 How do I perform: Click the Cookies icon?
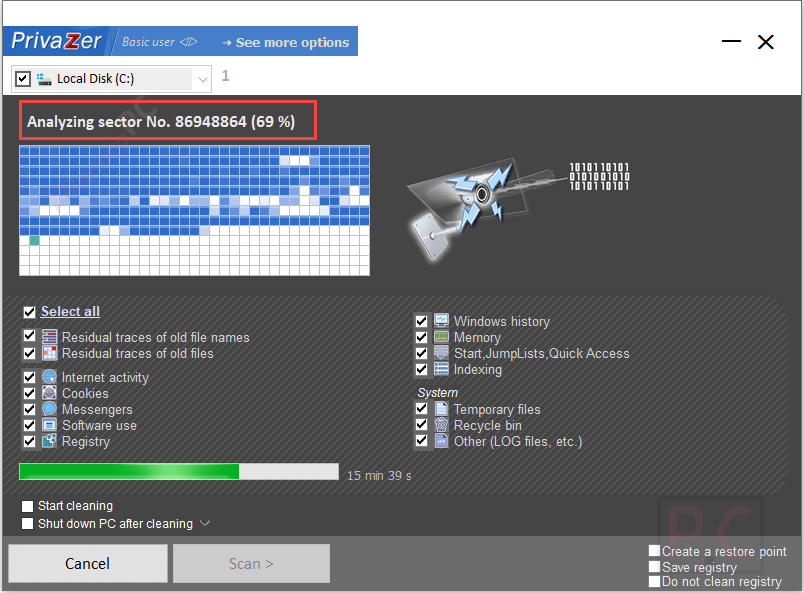pos(49,393)
